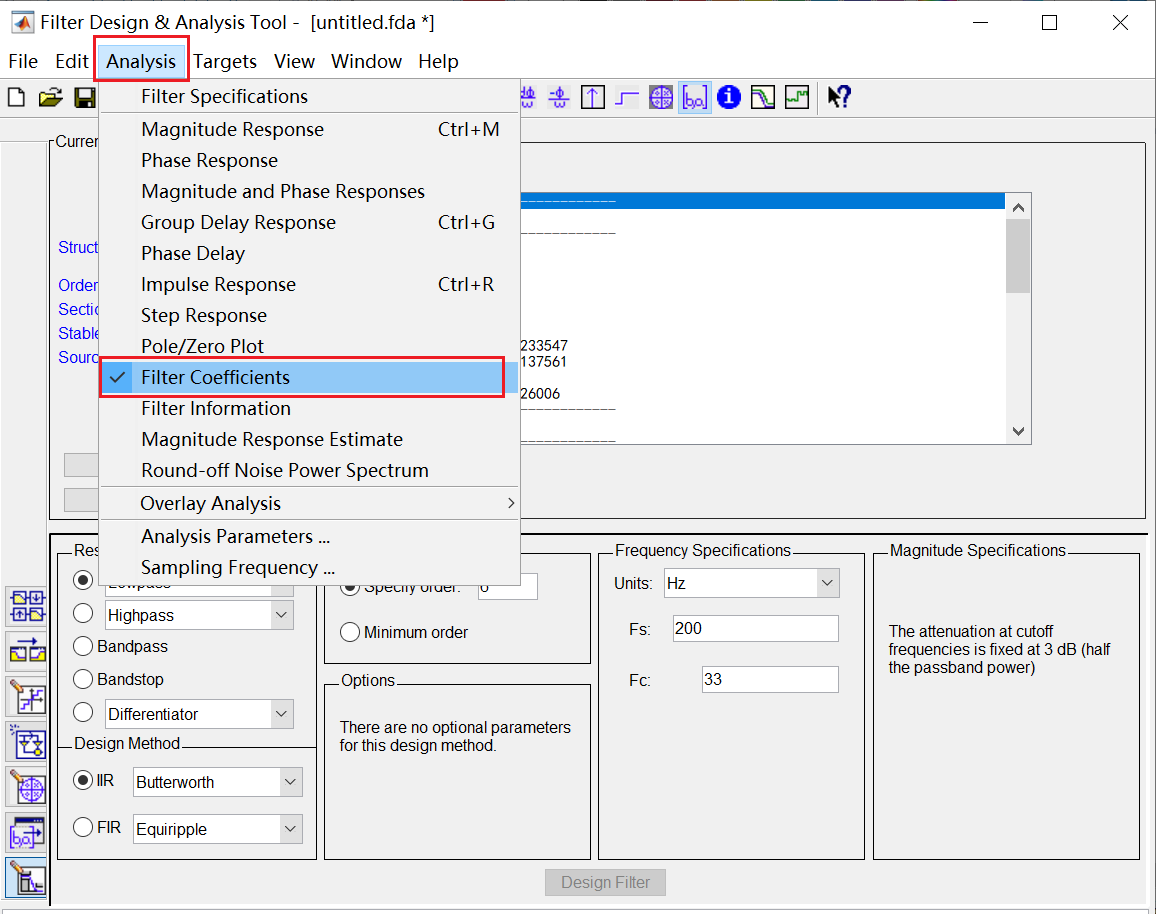The height and width of the screenshot is (914, 1156).
Task: Open Sampling Frequency dialog entry
Action: (309, 568)
